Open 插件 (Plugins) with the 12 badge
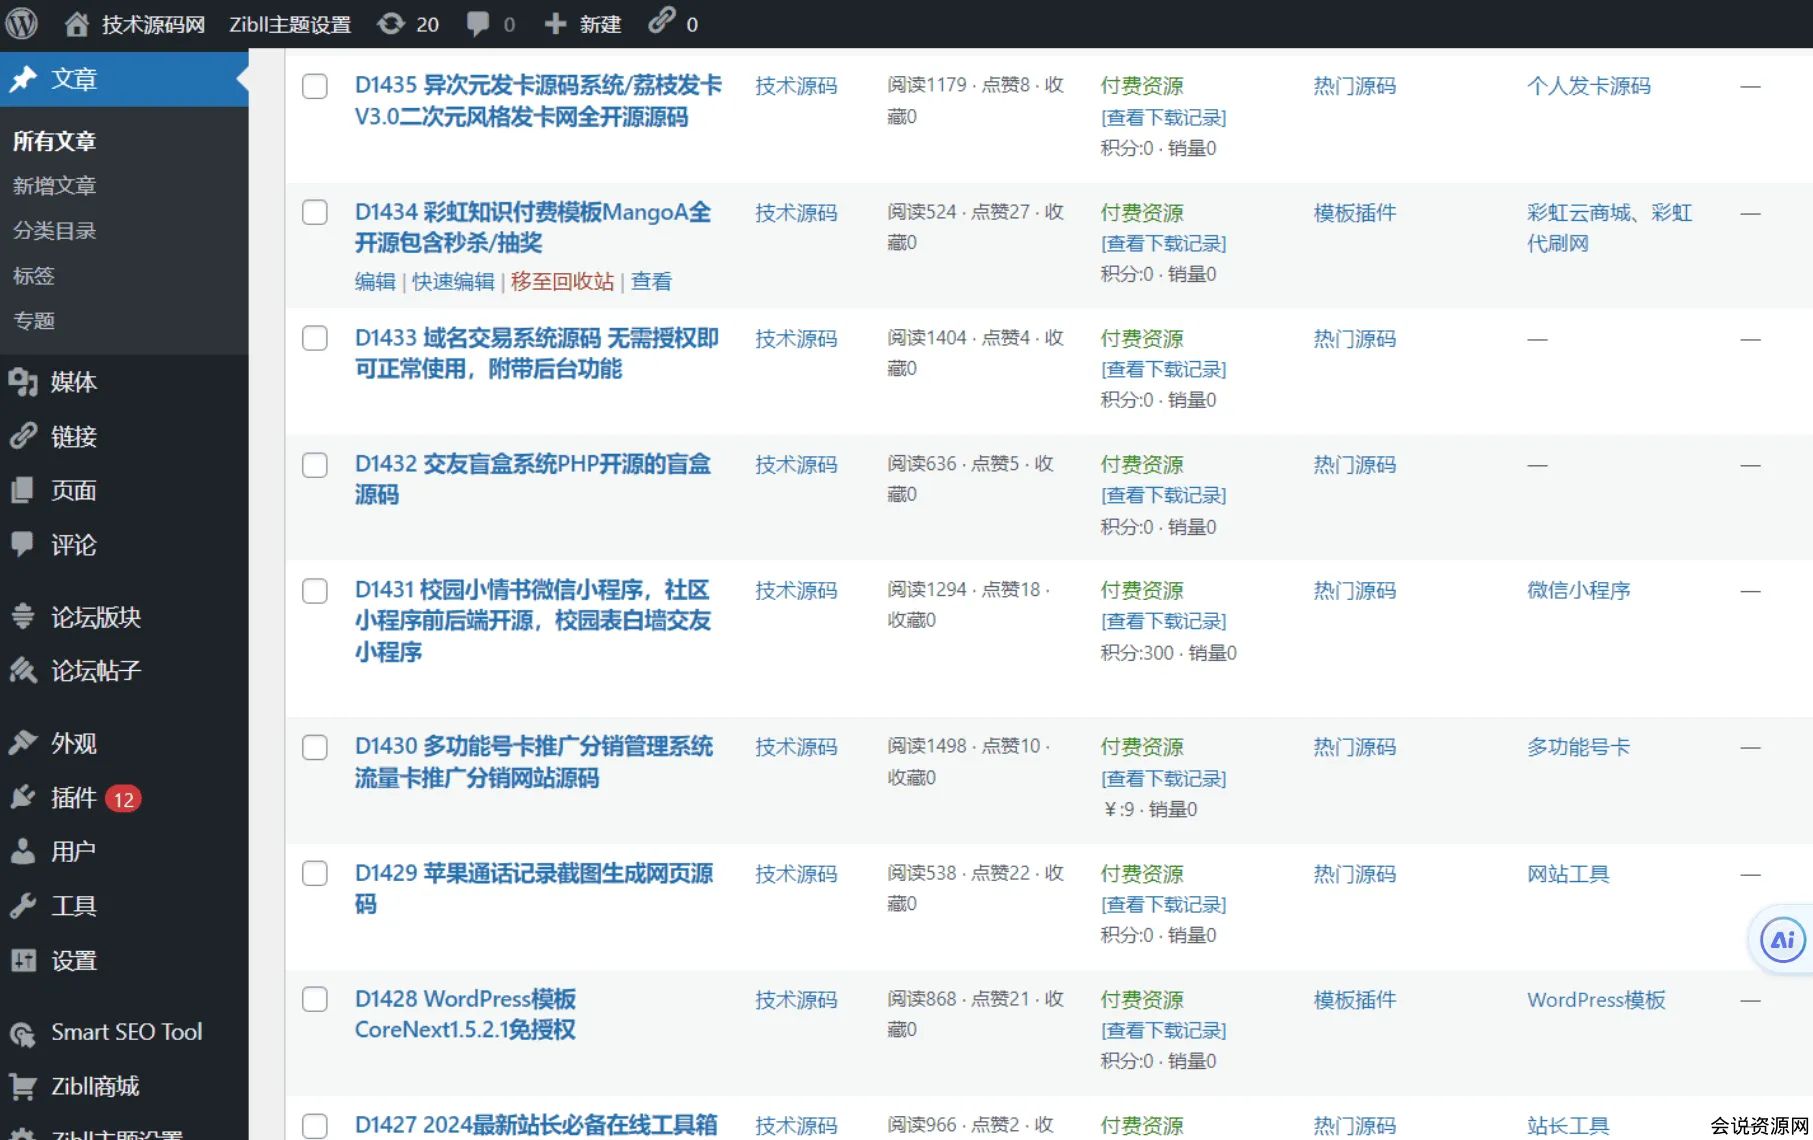The height and width of the screenshot is (1140, 1813). point(73,797)
